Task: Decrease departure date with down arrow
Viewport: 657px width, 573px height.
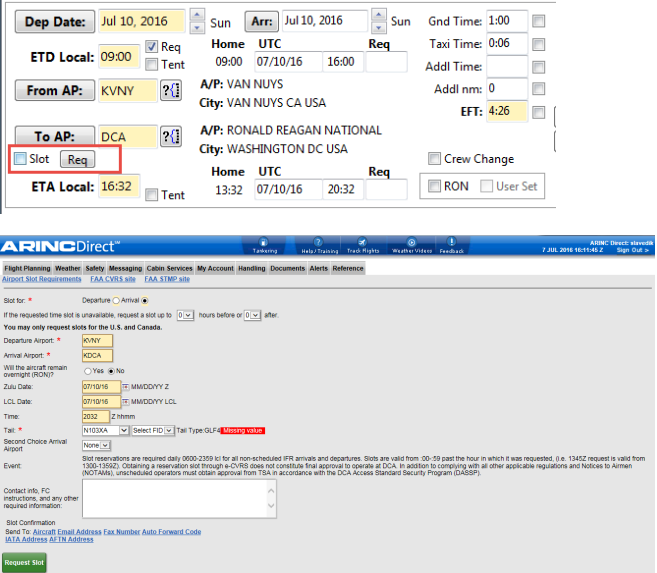Action: (x=197, y=28)
